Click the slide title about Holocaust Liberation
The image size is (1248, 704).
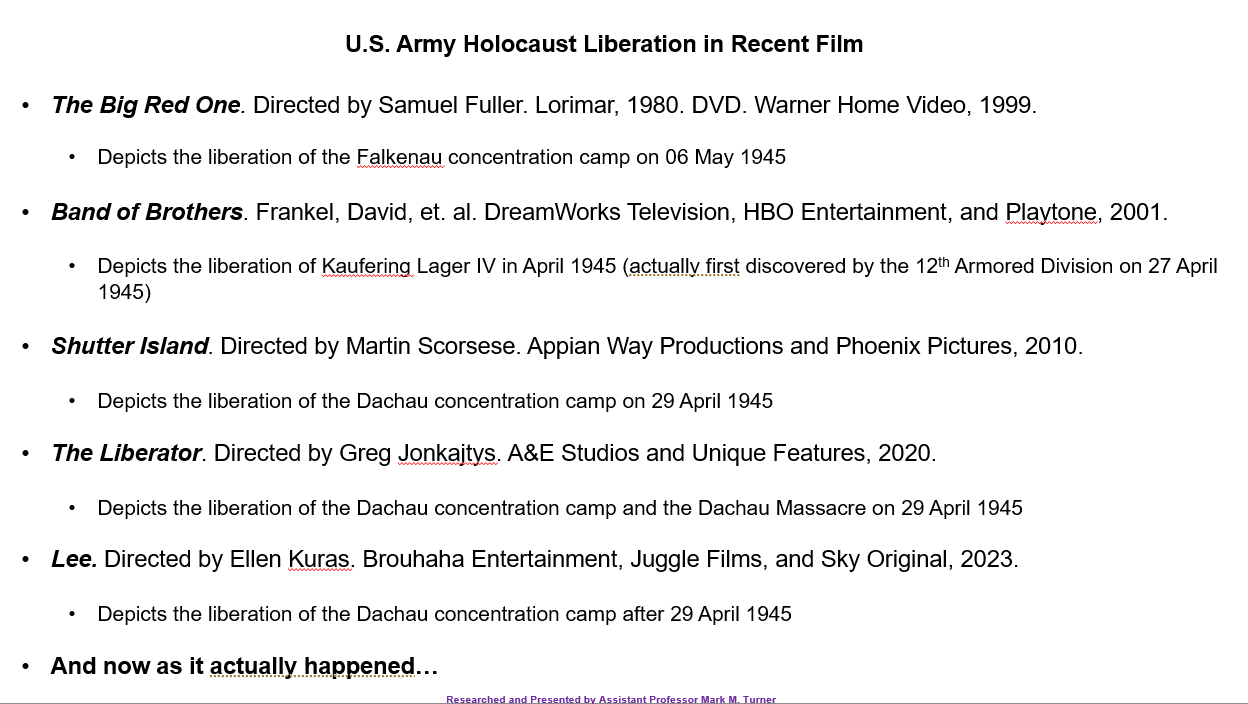click(604, 45)
